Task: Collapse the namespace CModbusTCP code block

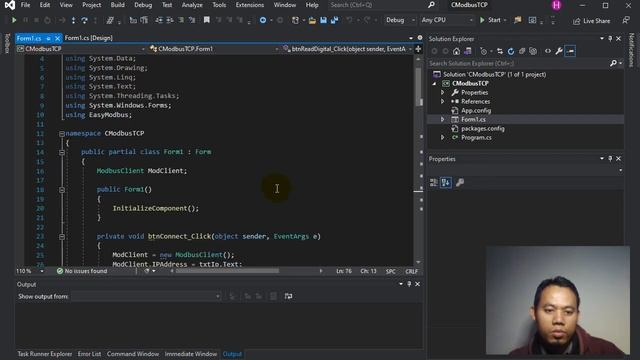Action: point(62,133)
